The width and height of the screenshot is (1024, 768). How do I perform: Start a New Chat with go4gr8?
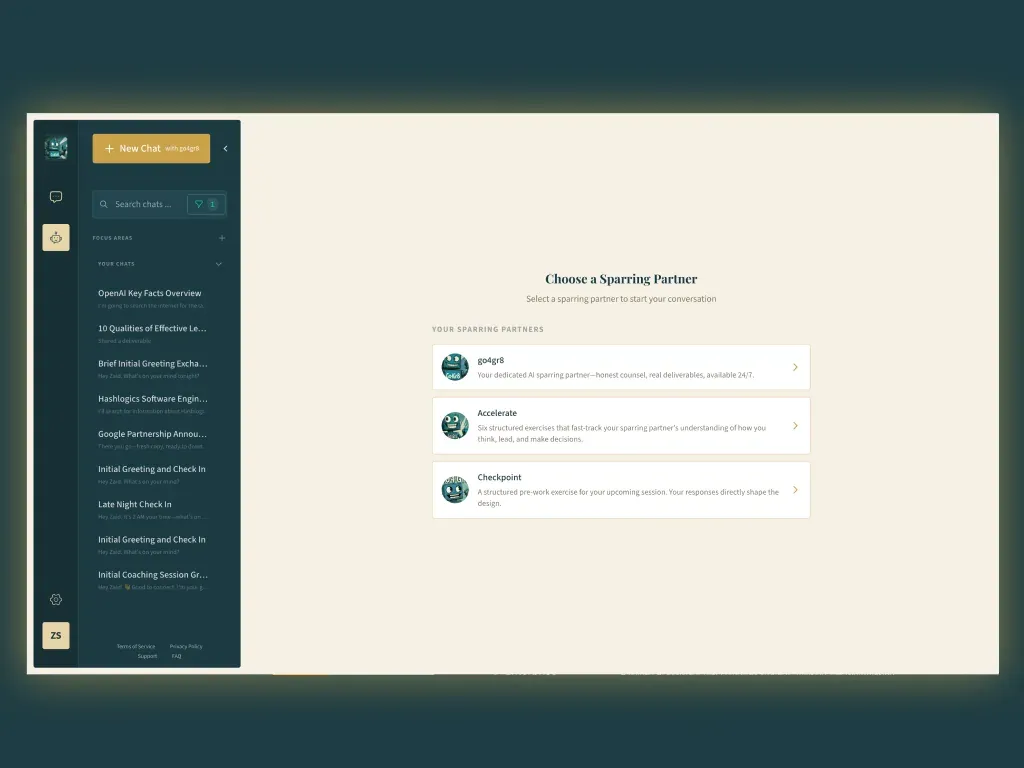tap(152, 149)
